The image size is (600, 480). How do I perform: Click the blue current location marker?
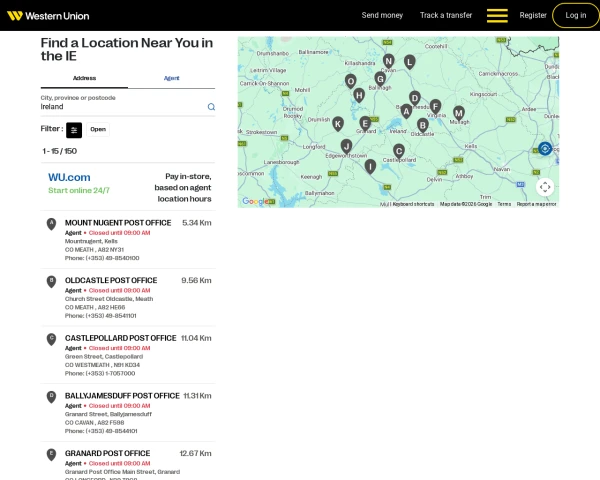tap(545, 148)
